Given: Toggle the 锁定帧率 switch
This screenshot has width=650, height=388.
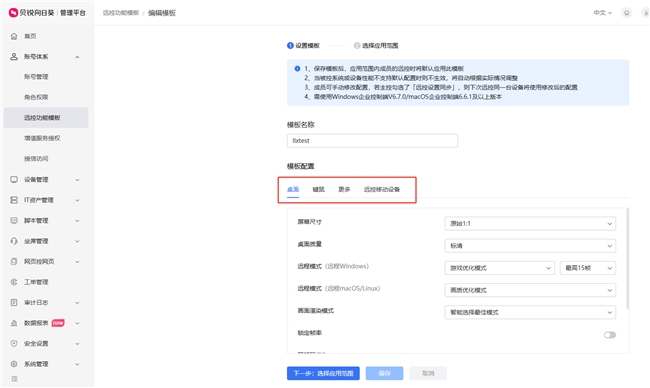Looking at the screenshot, I should click(609, 335).
